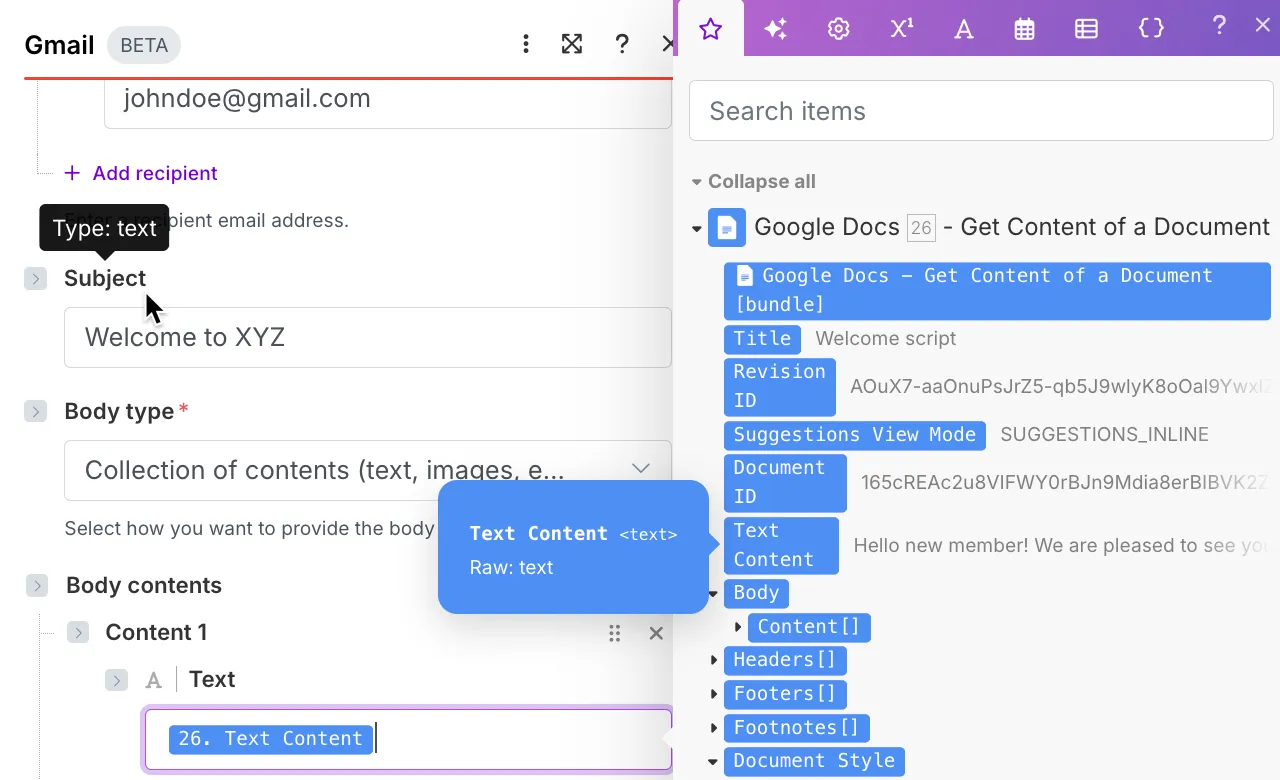Open Gmail module help icon

point(622,44)
